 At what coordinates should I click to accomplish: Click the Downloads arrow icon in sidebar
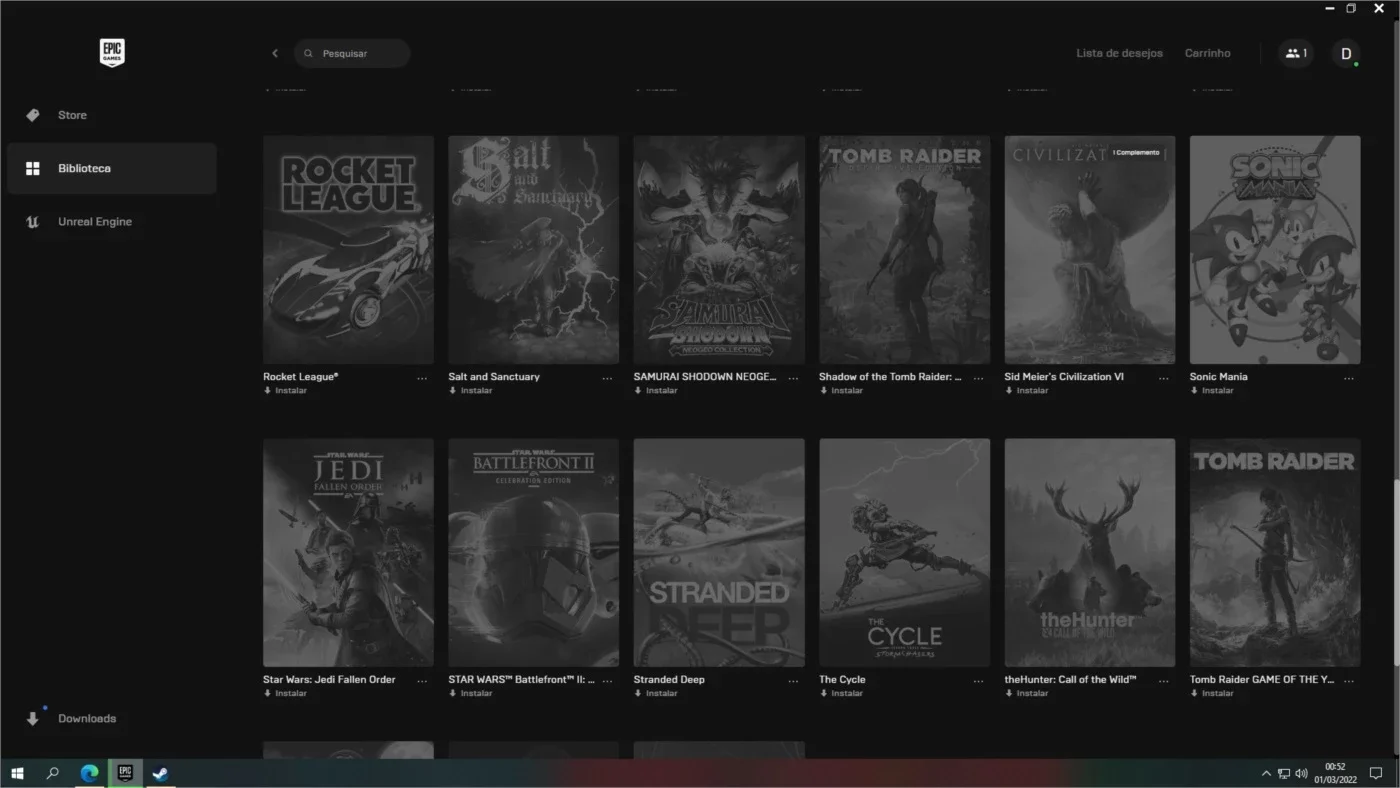[x=33, y=718]
